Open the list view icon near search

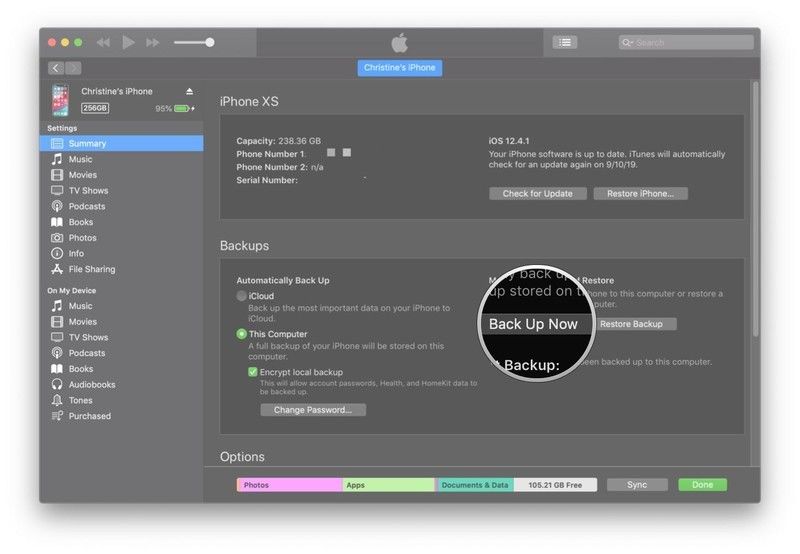(x=564, y=42)
